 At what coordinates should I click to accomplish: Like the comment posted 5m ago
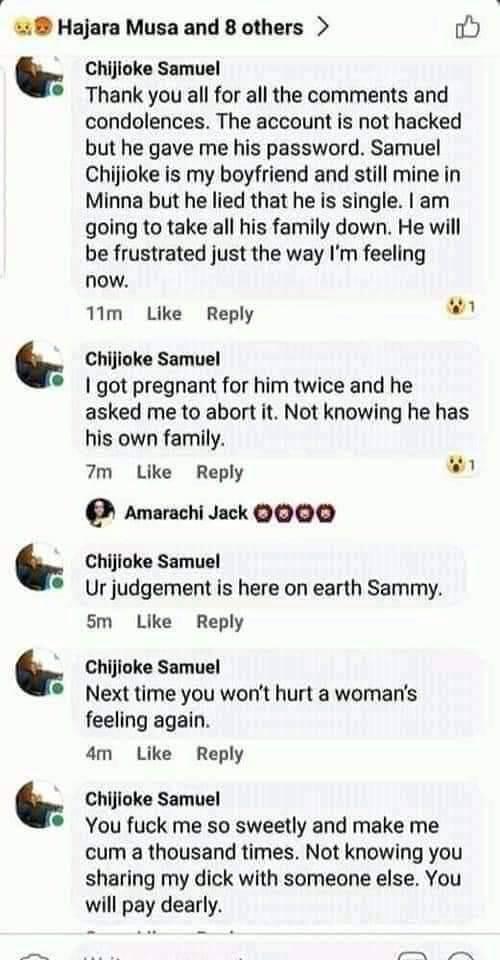(154, 621)
